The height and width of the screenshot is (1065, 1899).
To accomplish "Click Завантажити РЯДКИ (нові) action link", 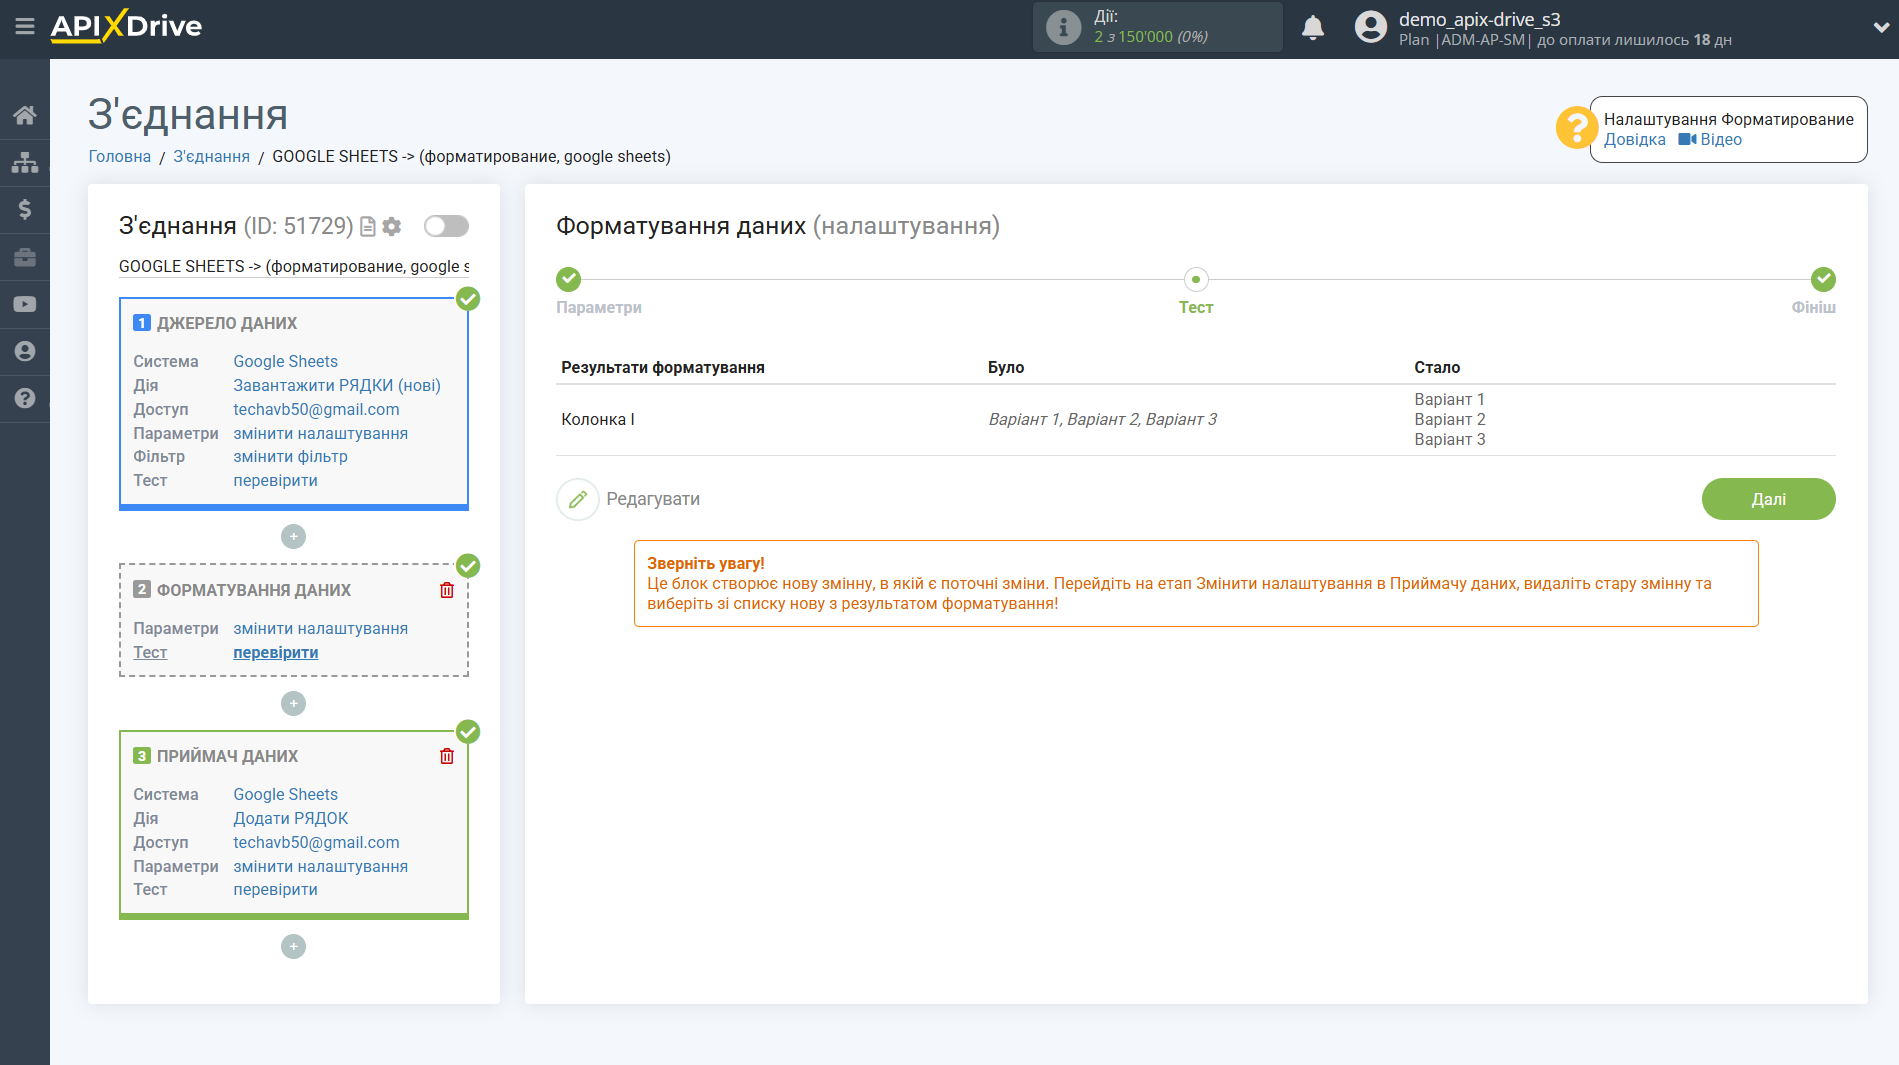I will click(x=337, y=385).
